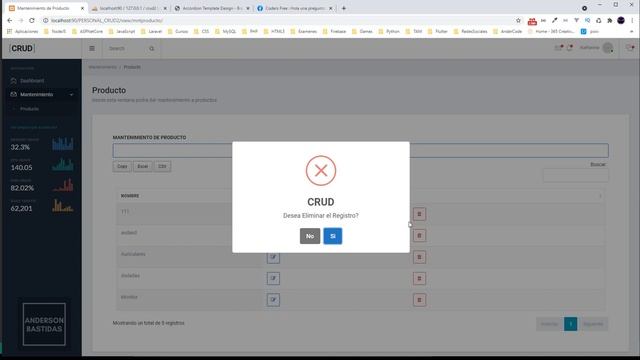Open the chat icon at header far right
The width and height of the screenshot is (640, 360).
[x=630, y=48]
